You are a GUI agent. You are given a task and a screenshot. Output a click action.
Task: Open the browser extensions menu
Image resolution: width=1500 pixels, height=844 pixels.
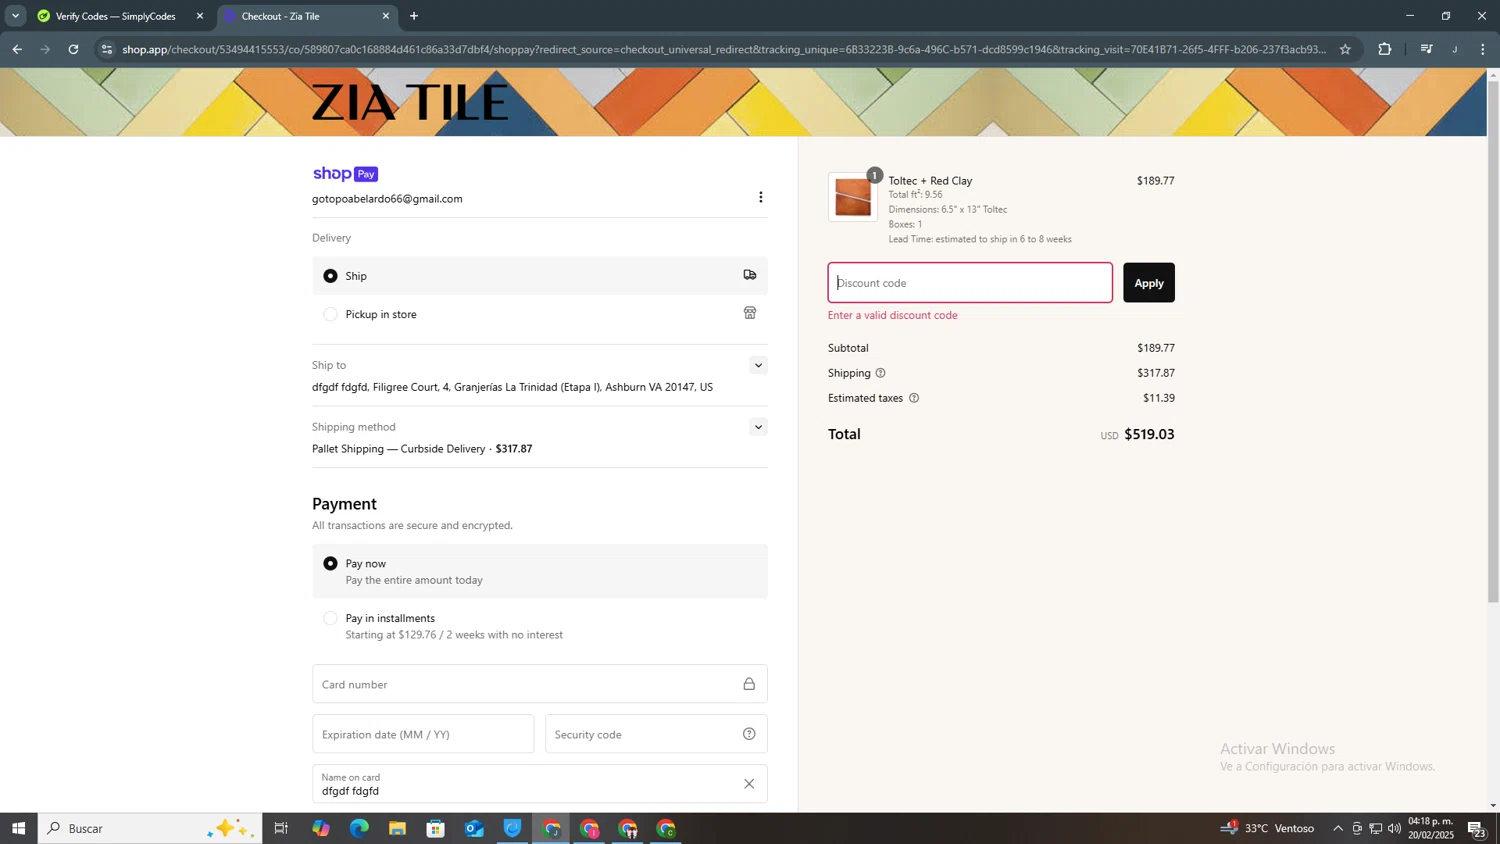point(1385,49)
